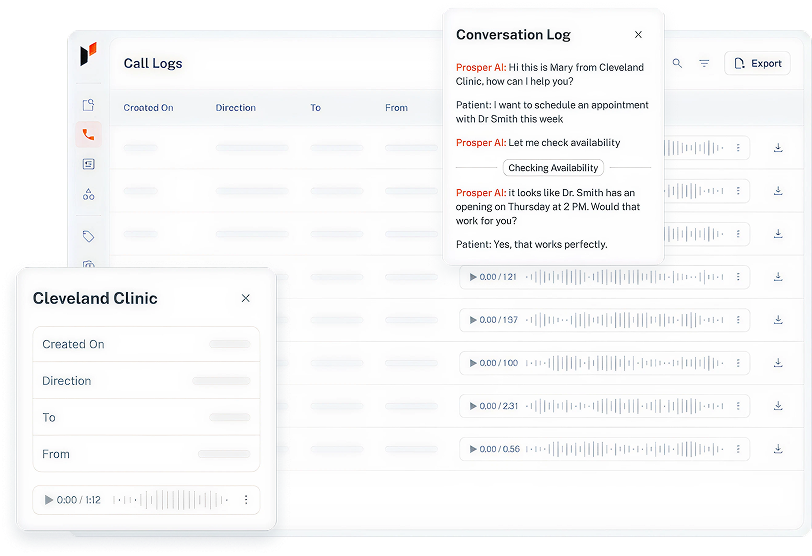
Task: Play the 0:56 call recording
Action: [x=473, y=449]
